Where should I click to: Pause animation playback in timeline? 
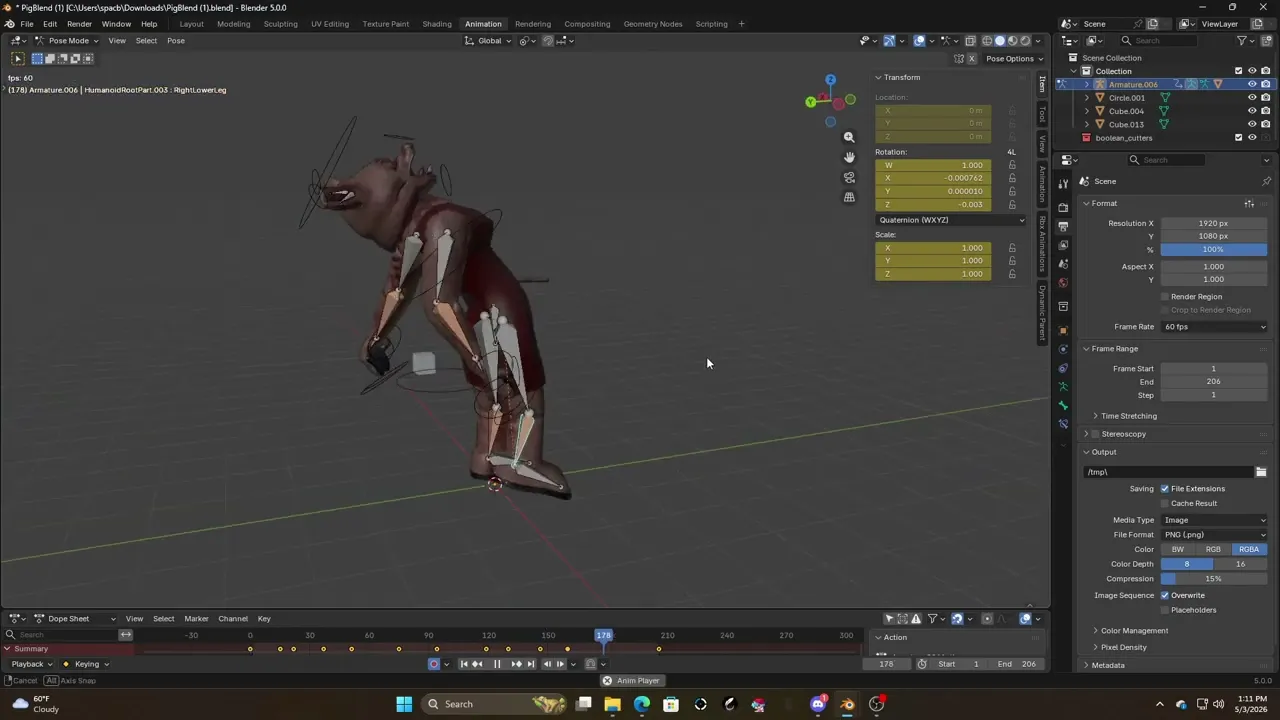pos(497,664)
